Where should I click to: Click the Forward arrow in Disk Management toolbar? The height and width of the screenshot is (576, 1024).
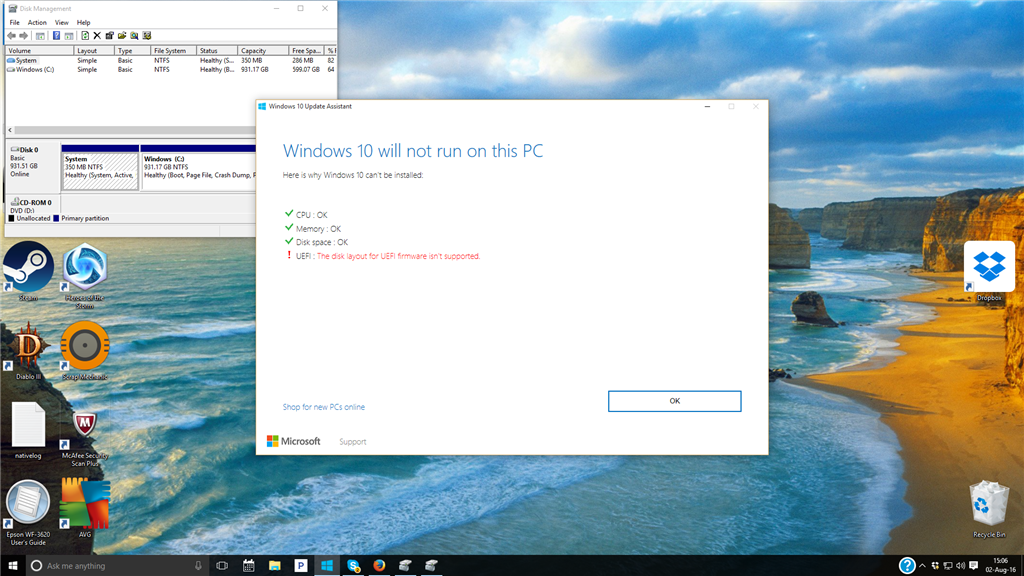click(24, 36)
